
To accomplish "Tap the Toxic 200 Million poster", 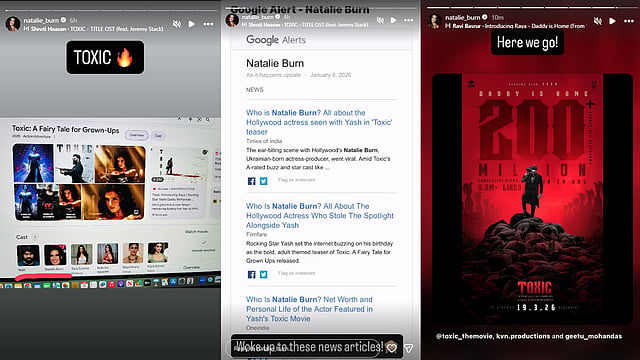I will pyautogui.click(x=532, y=199).
